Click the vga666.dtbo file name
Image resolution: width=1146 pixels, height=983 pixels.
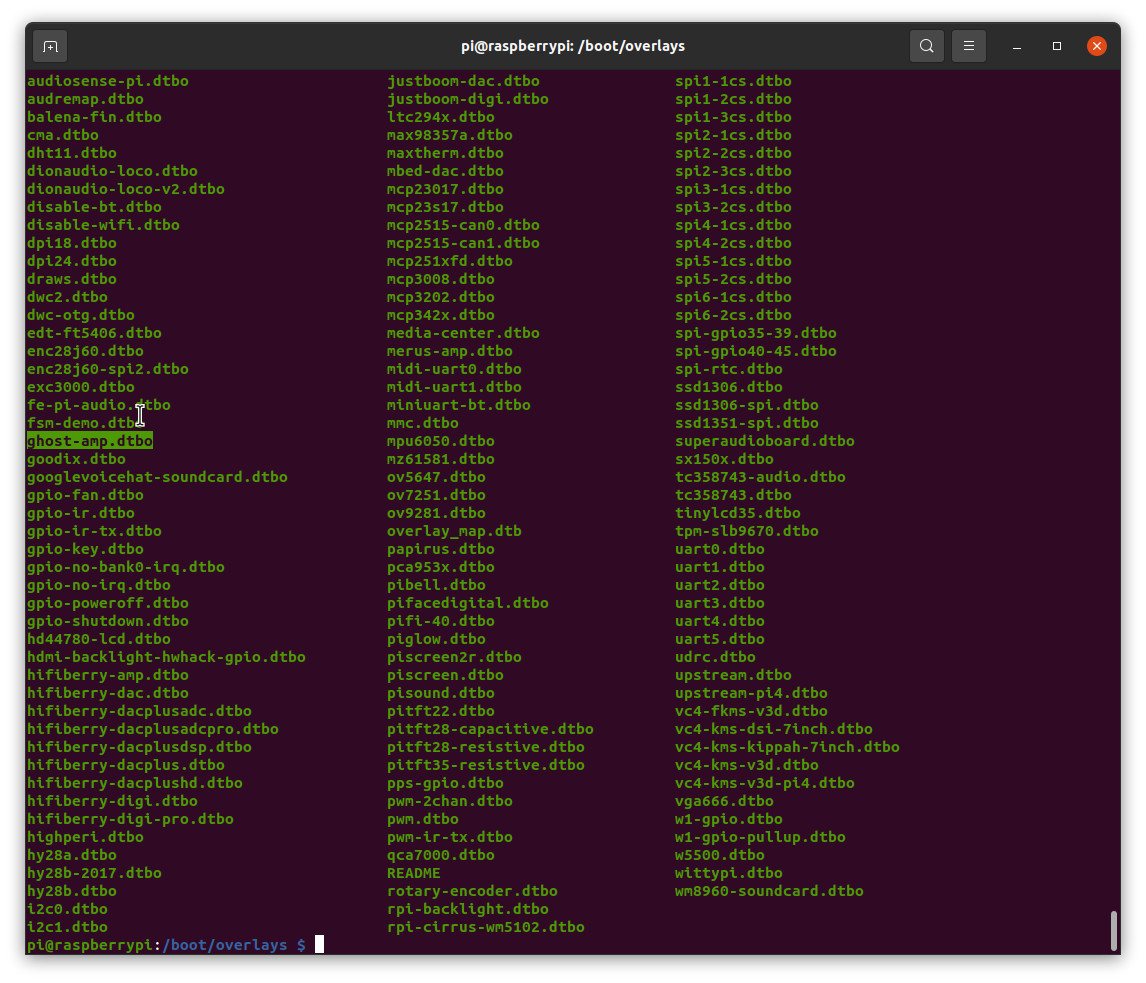point(724,801)
